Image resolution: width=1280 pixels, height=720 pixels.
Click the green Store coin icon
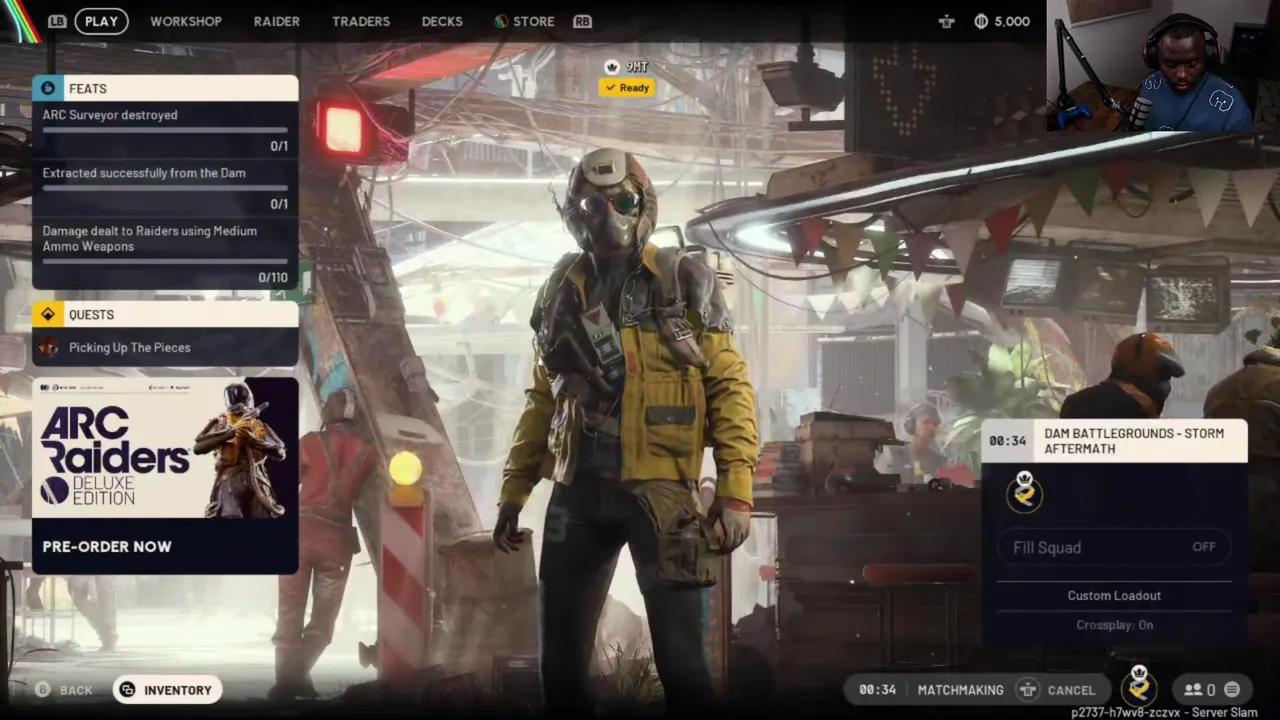tap(501, 21)
